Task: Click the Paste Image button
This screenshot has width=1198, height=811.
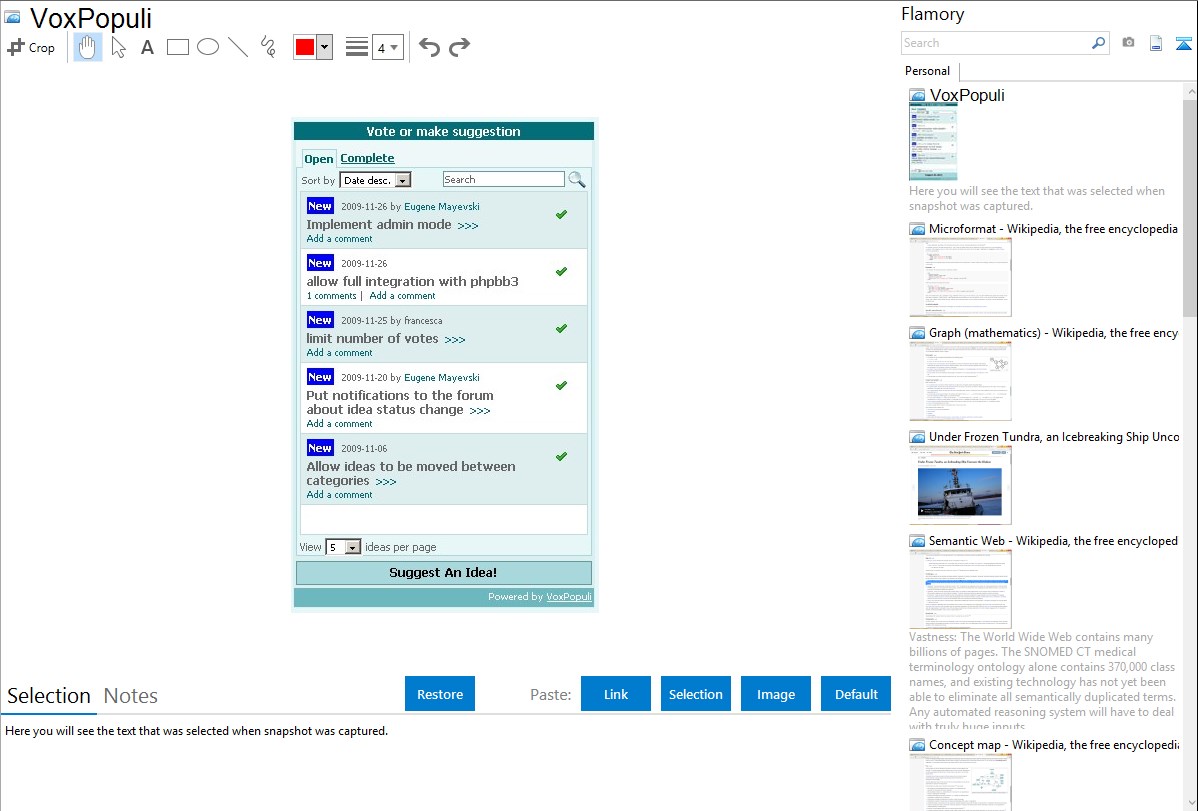Action: tap(776, 694)
